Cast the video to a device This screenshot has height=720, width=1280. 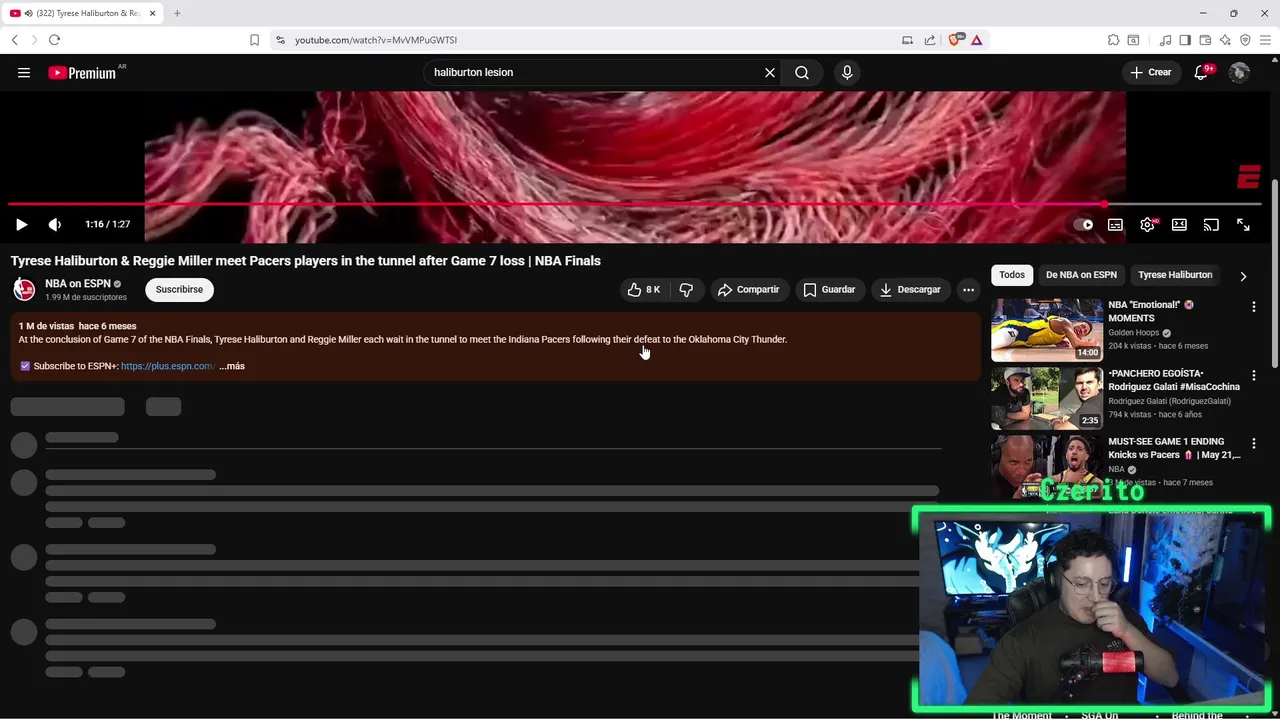1211,225
